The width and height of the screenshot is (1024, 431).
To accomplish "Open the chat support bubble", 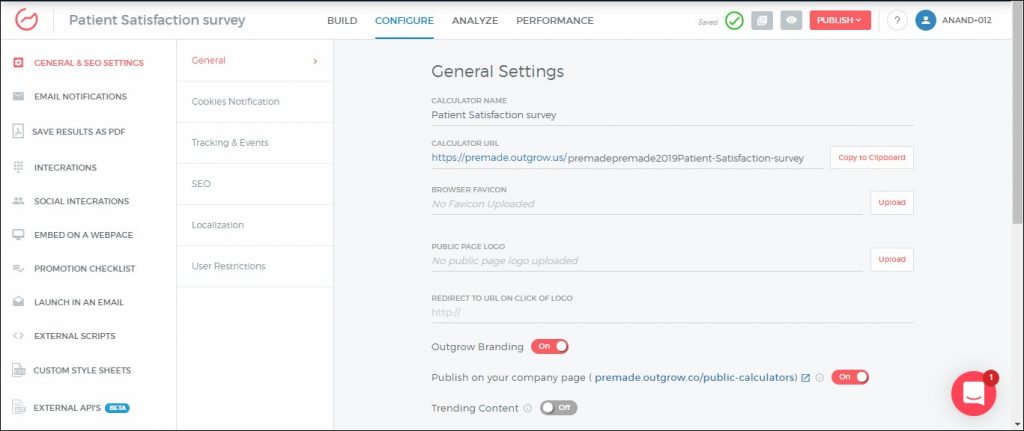I will click(973, 394).
